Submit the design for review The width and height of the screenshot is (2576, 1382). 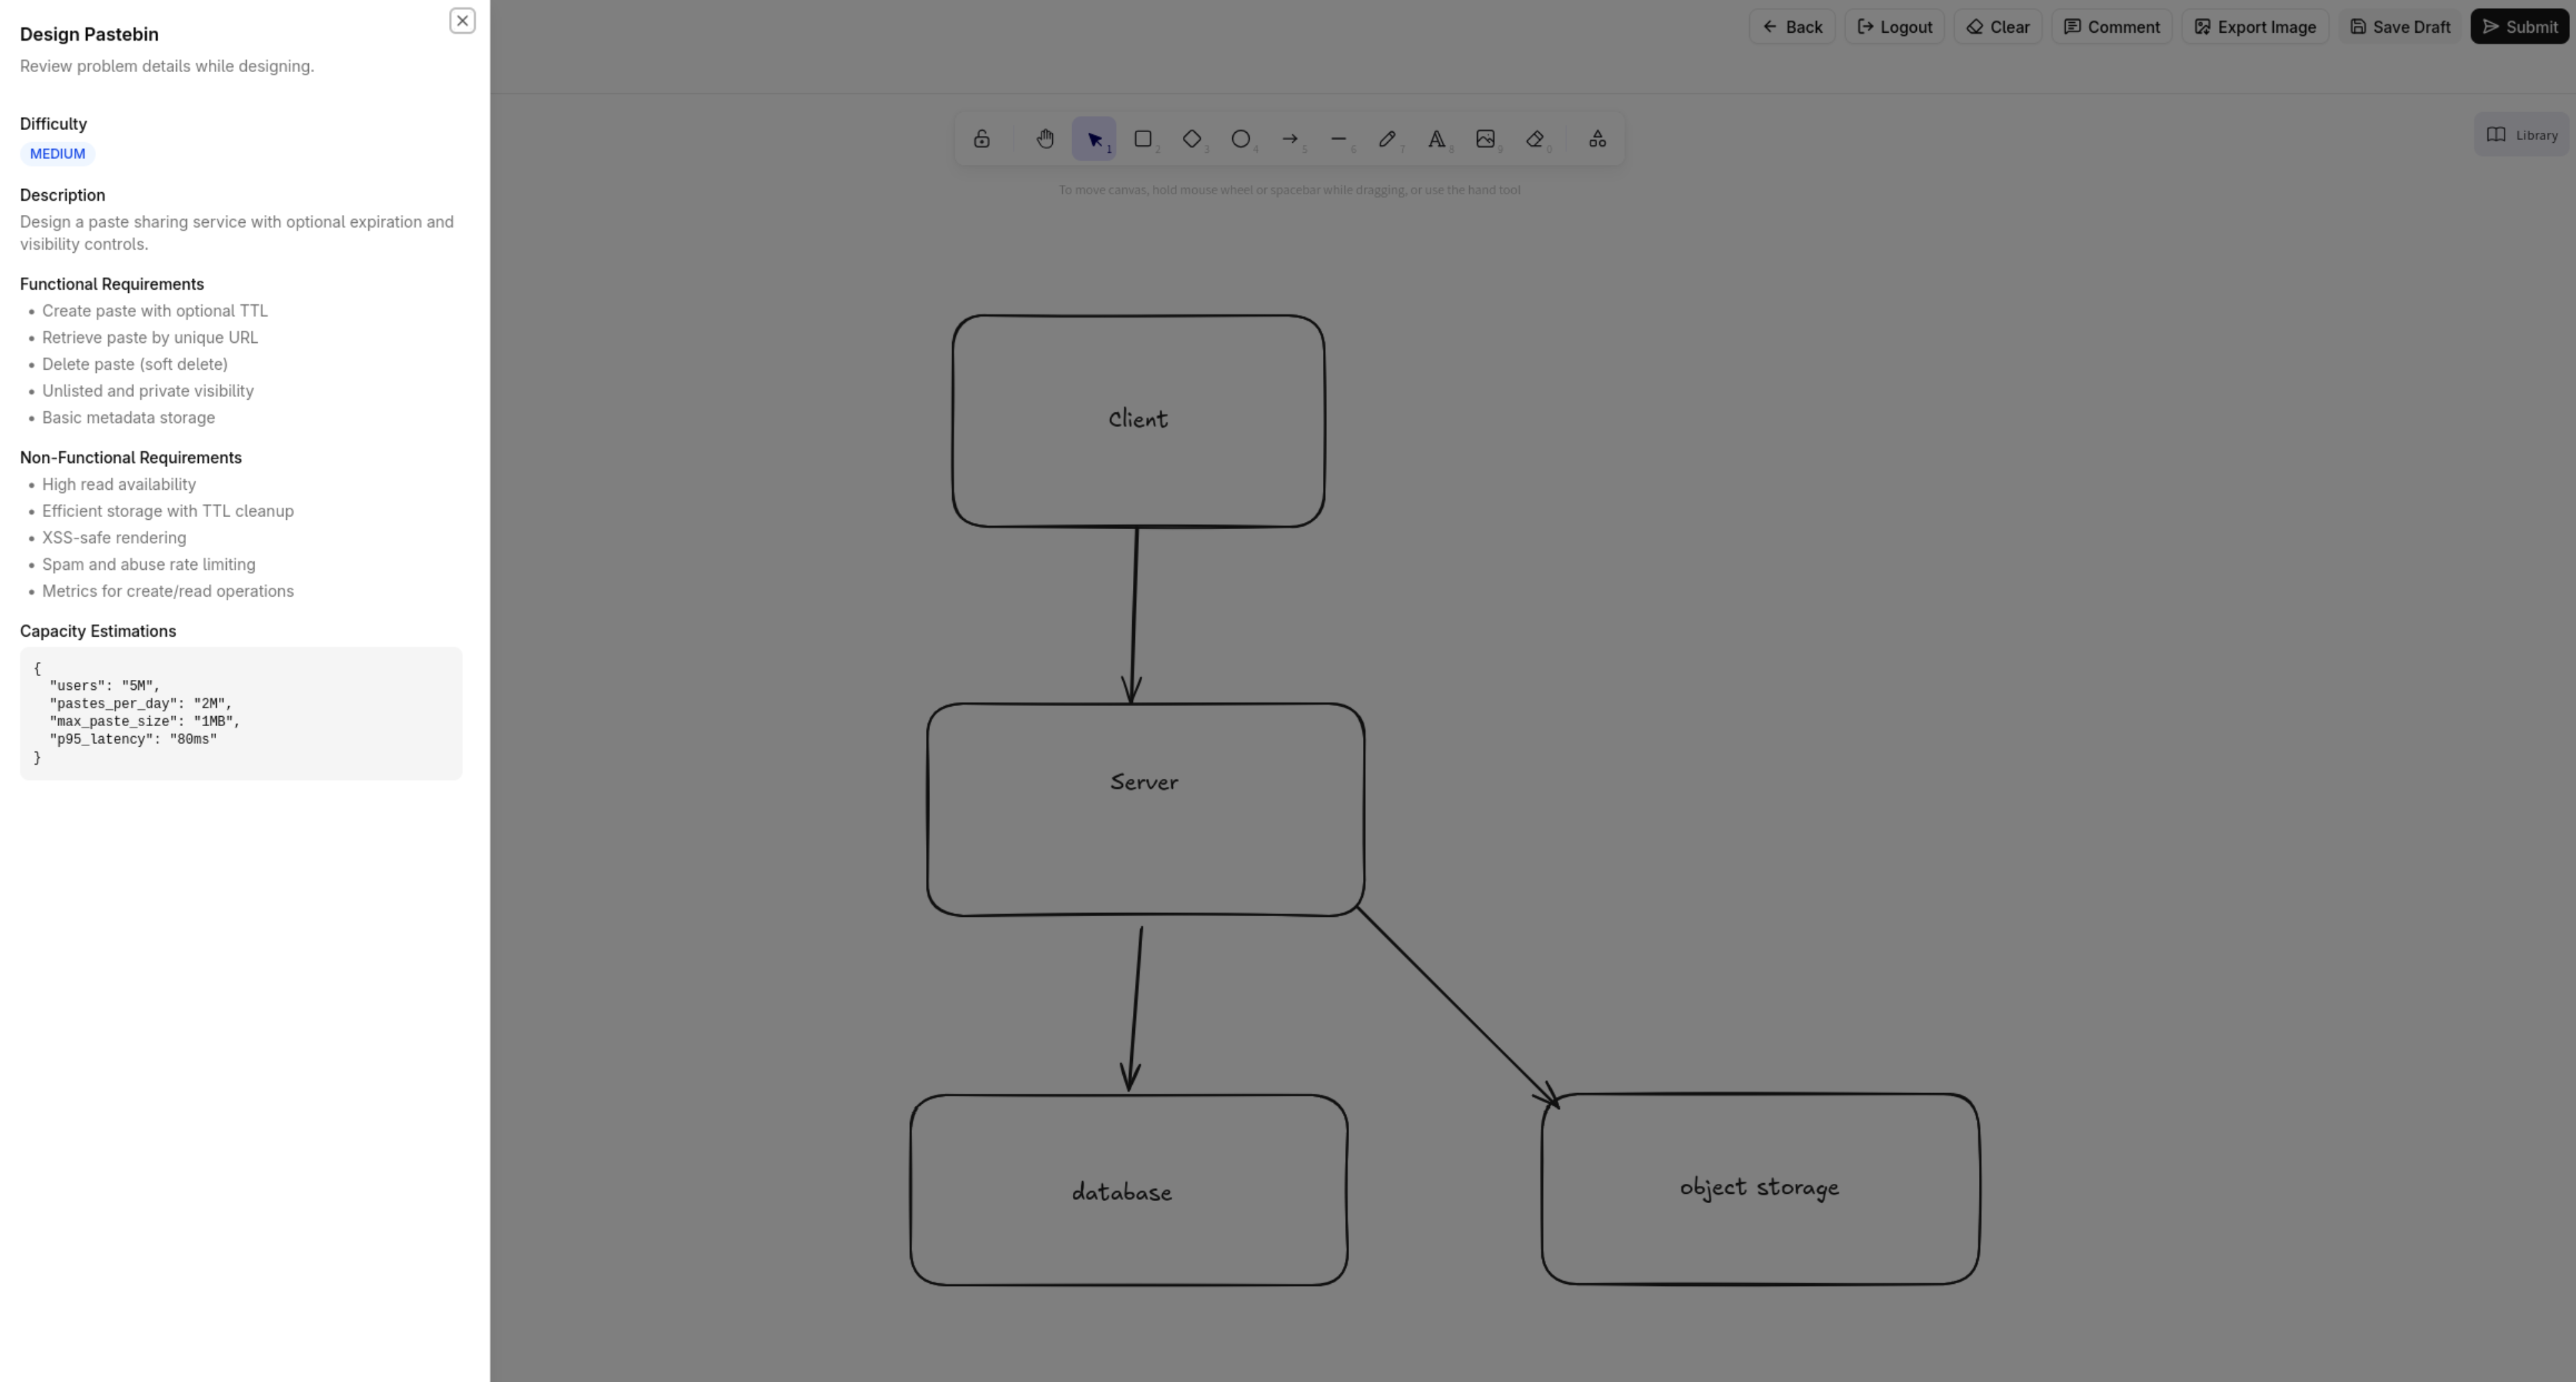(2520, 26)
